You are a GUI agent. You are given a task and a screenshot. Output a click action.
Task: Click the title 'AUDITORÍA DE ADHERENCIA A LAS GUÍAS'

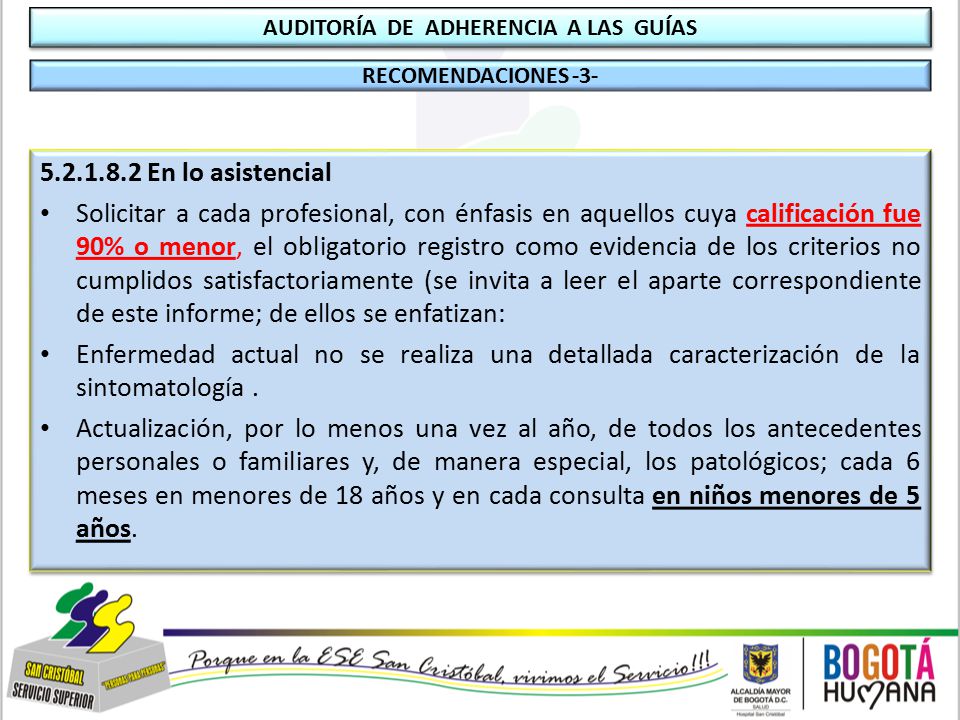point(480,28)
